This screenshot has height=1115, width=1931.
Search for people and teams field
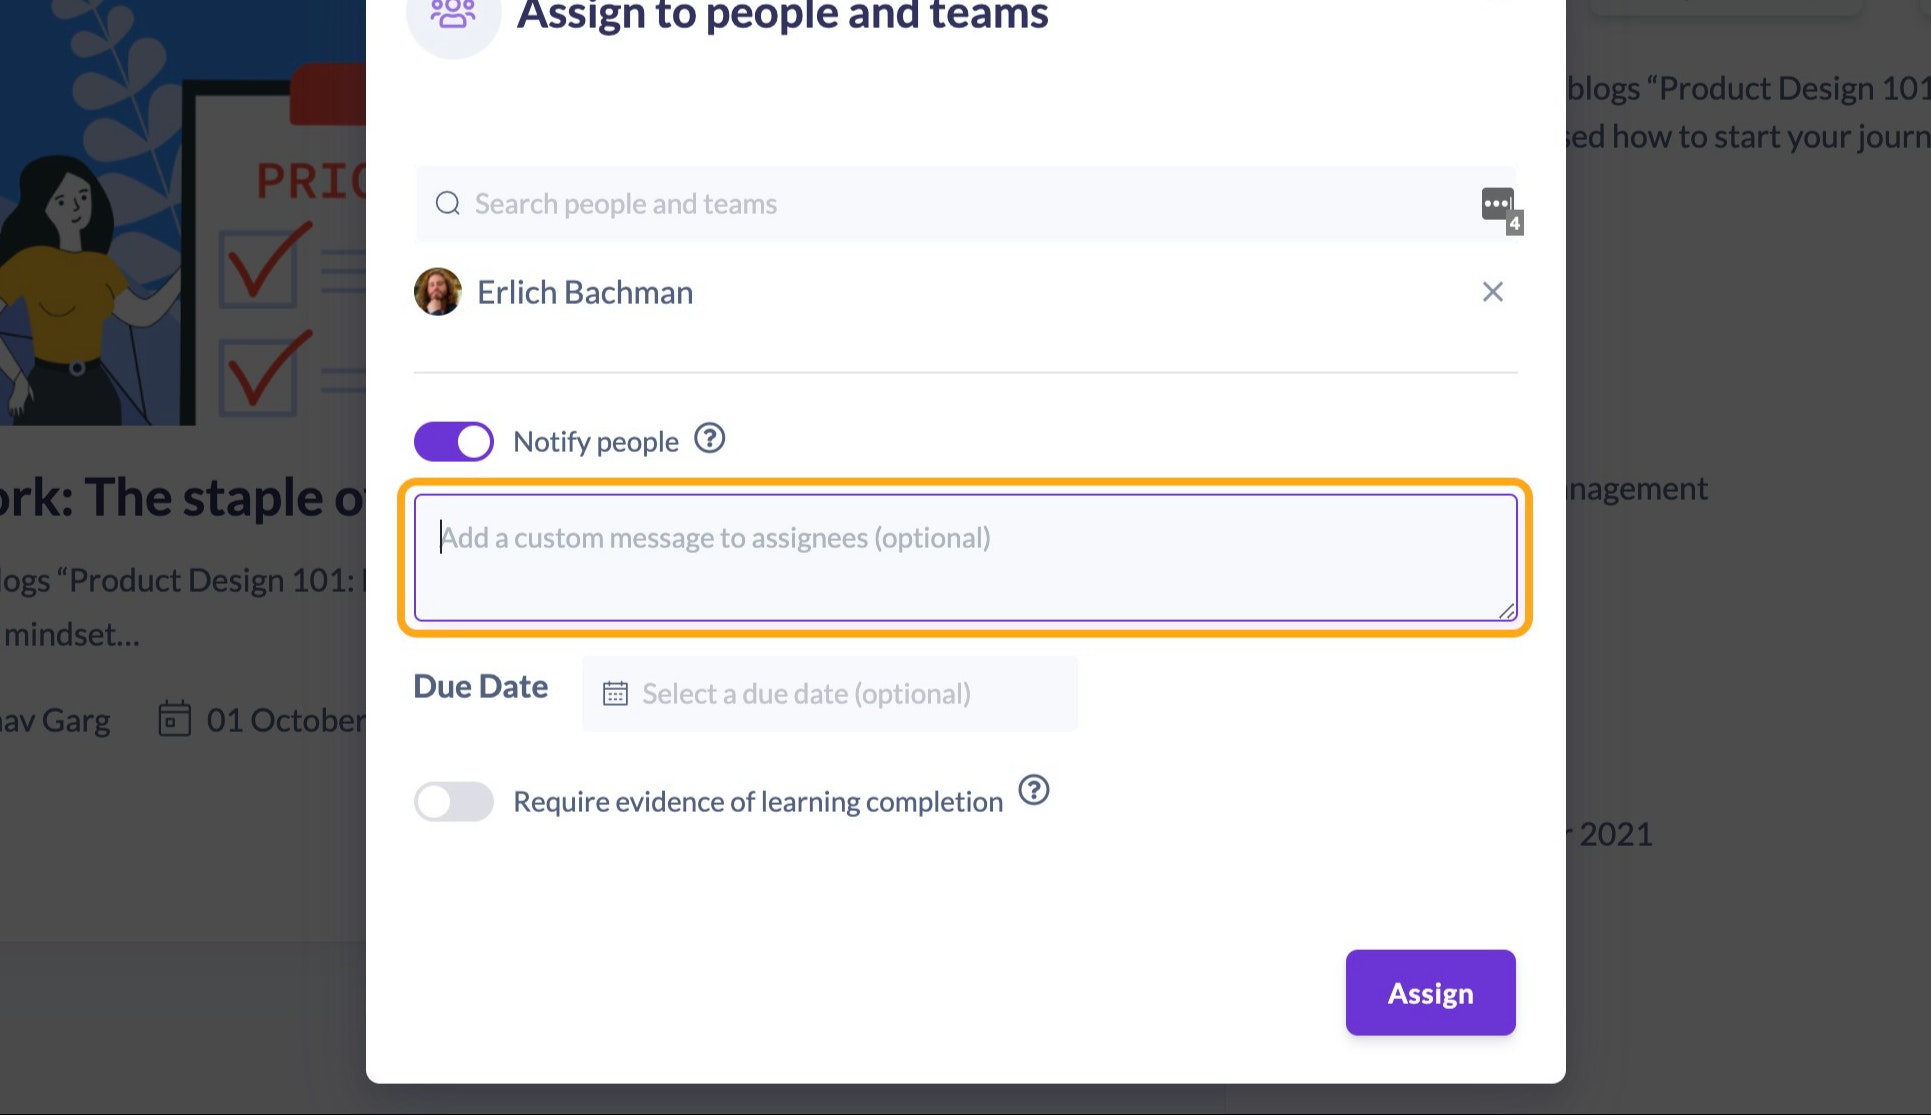965,203
